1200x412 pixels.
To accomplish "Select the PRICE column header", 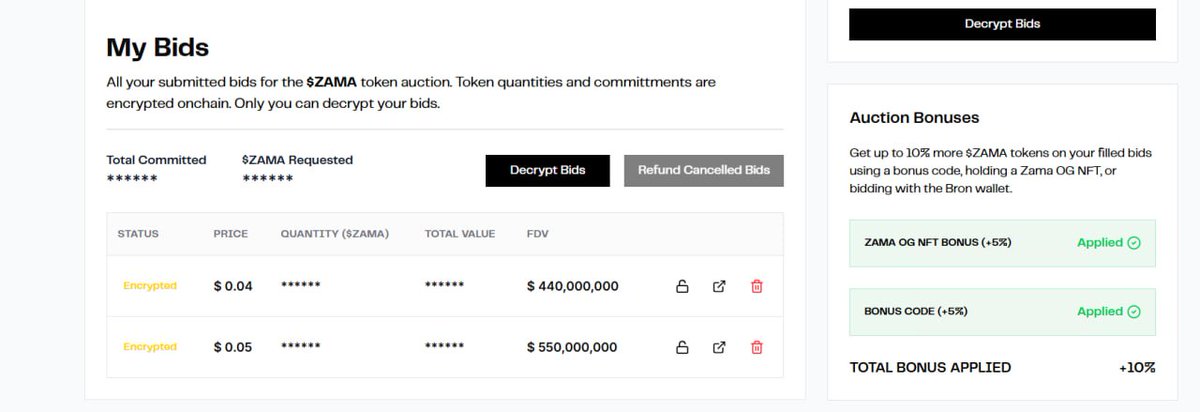I will [x=230, y=234].
